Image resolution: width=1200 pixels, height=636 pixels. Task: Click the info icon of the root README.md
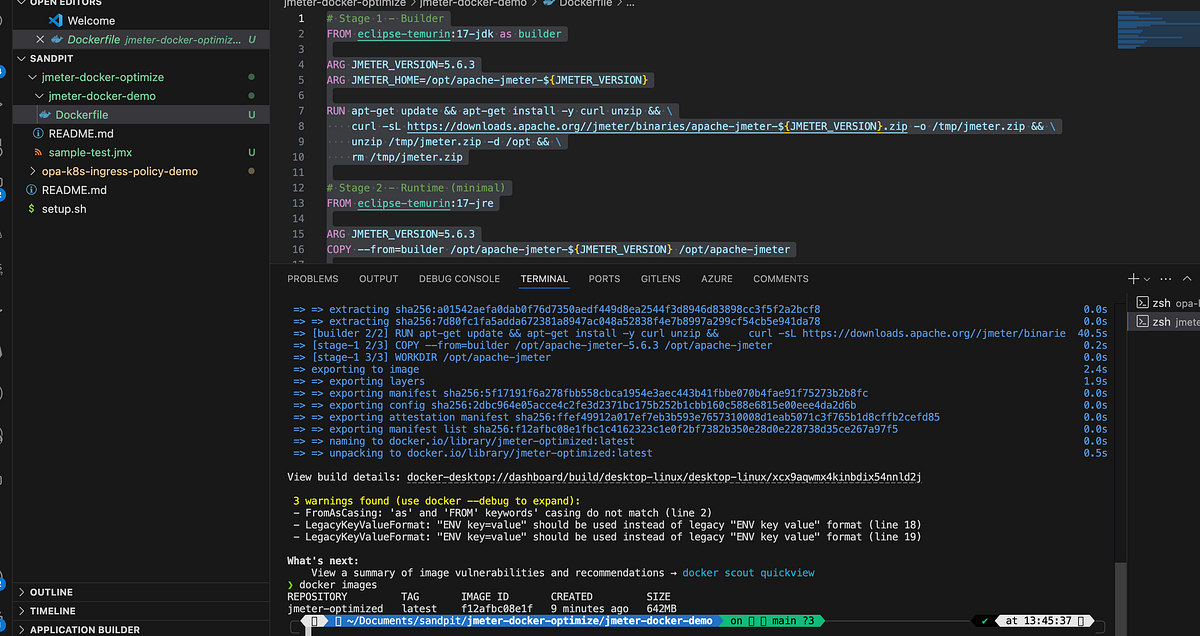31,190
